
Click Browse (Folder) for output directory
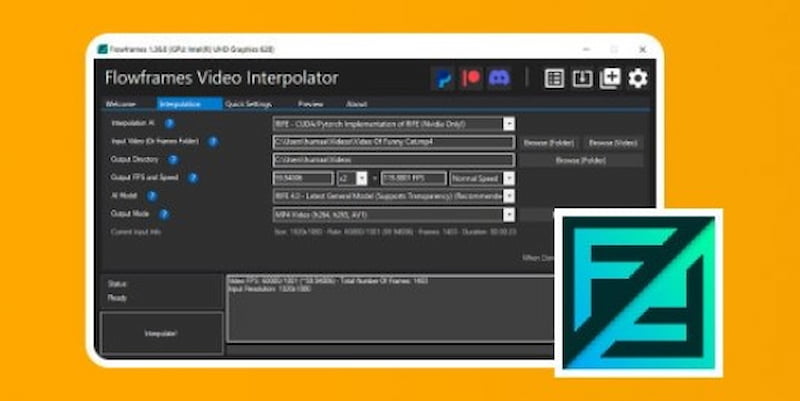(x=581, y=160)
